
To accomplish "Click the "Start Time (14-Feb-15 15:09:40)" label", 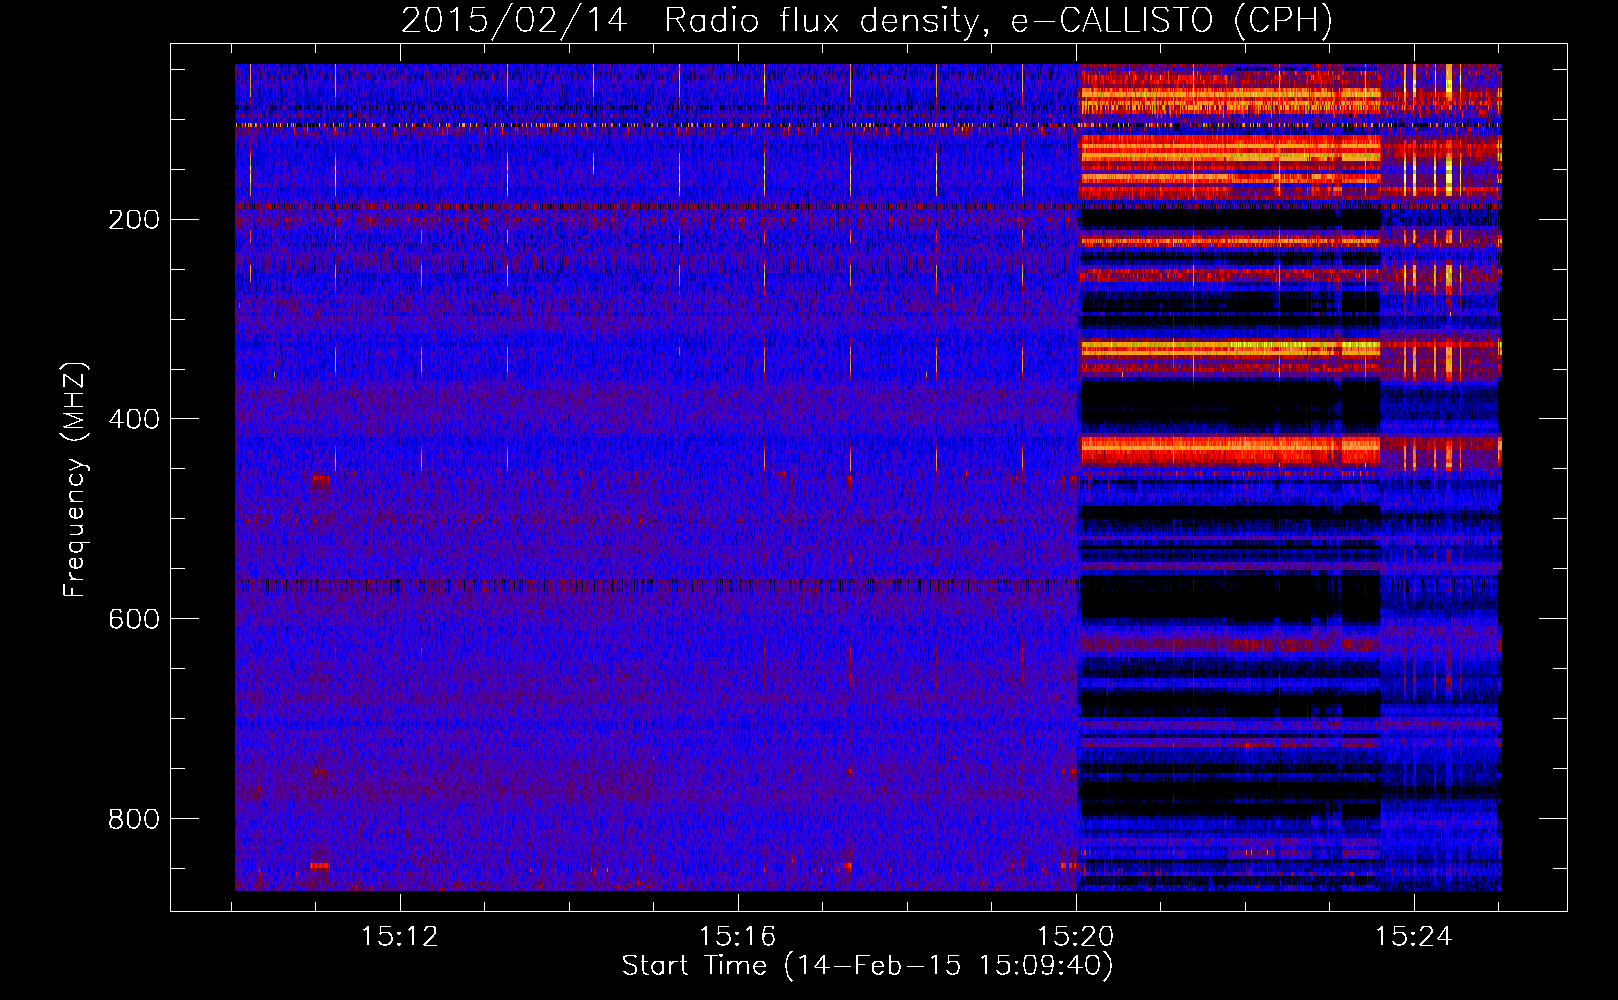I will 867,966.
